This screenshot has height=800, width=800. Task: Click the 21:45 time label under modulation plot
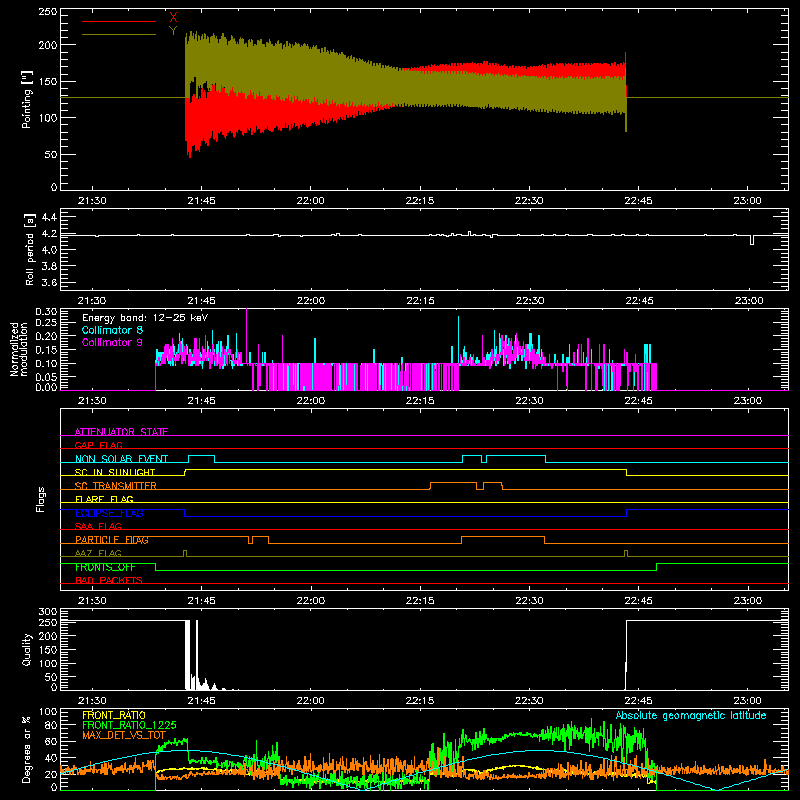coord(202,401)
